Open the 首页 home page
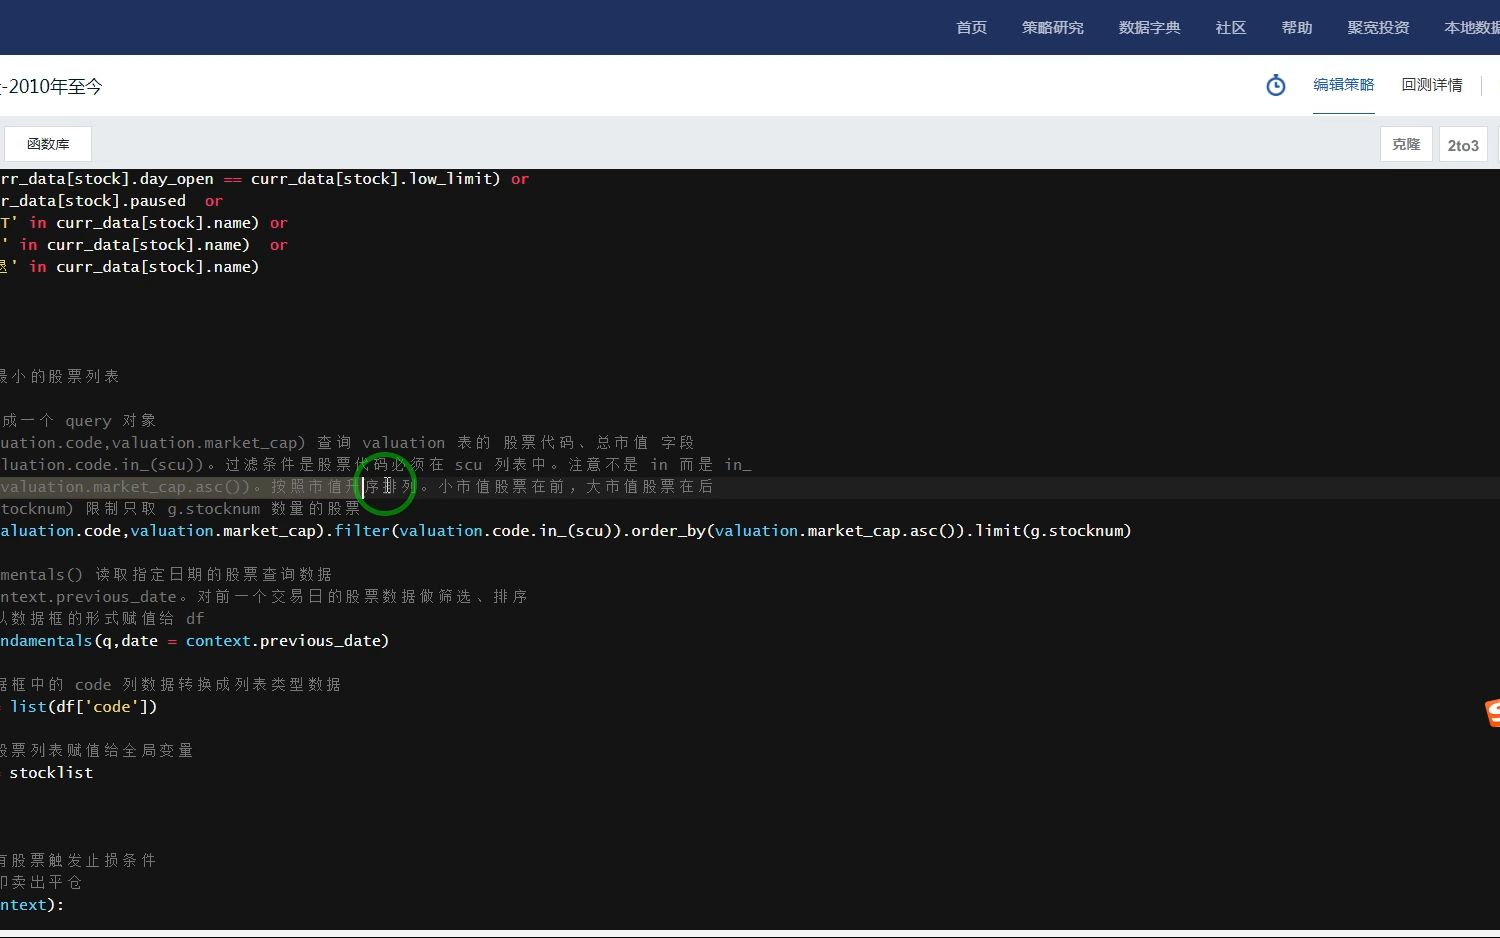This screenshot has height=938, width=1500. coord(971,28)
